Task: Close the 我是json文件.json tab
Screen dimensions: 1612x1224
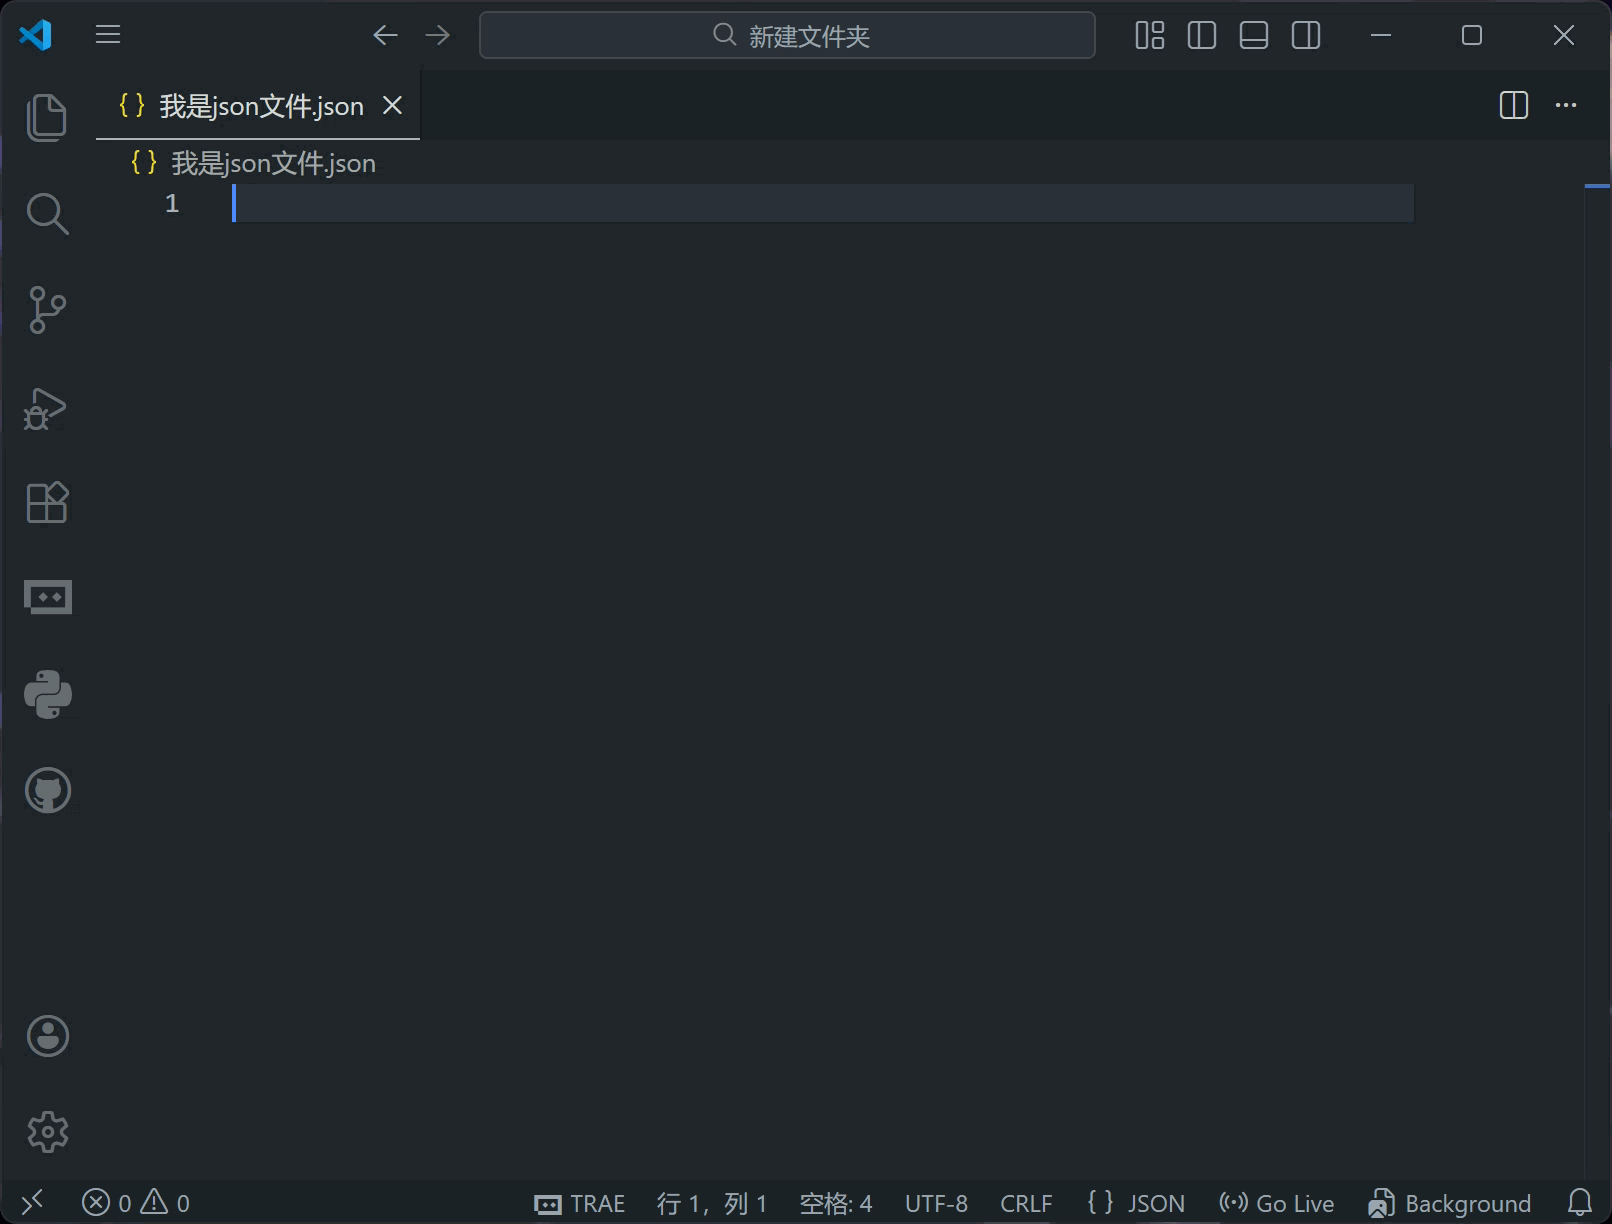Action: [x=393, y=105]
